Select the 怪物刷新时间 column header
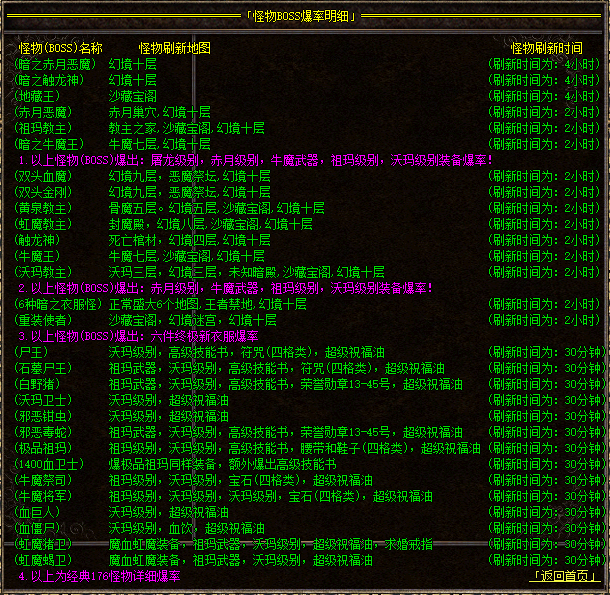610x595 pixels. (547, 48)
